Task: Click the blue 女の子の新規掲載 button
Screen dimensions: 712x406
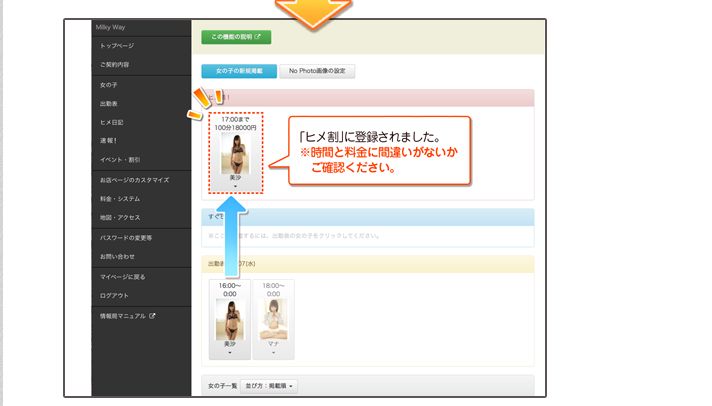Action: coord(239,71)
